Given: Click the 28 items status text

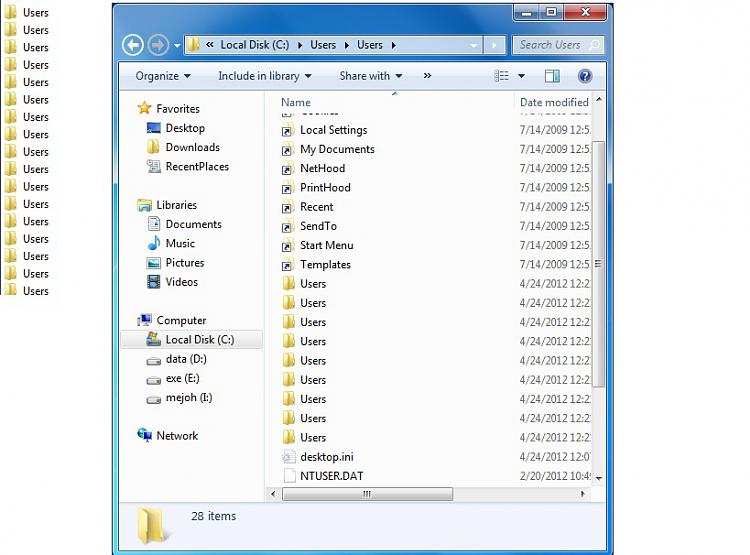Looking at the screenshot, I should pos(213,516).
